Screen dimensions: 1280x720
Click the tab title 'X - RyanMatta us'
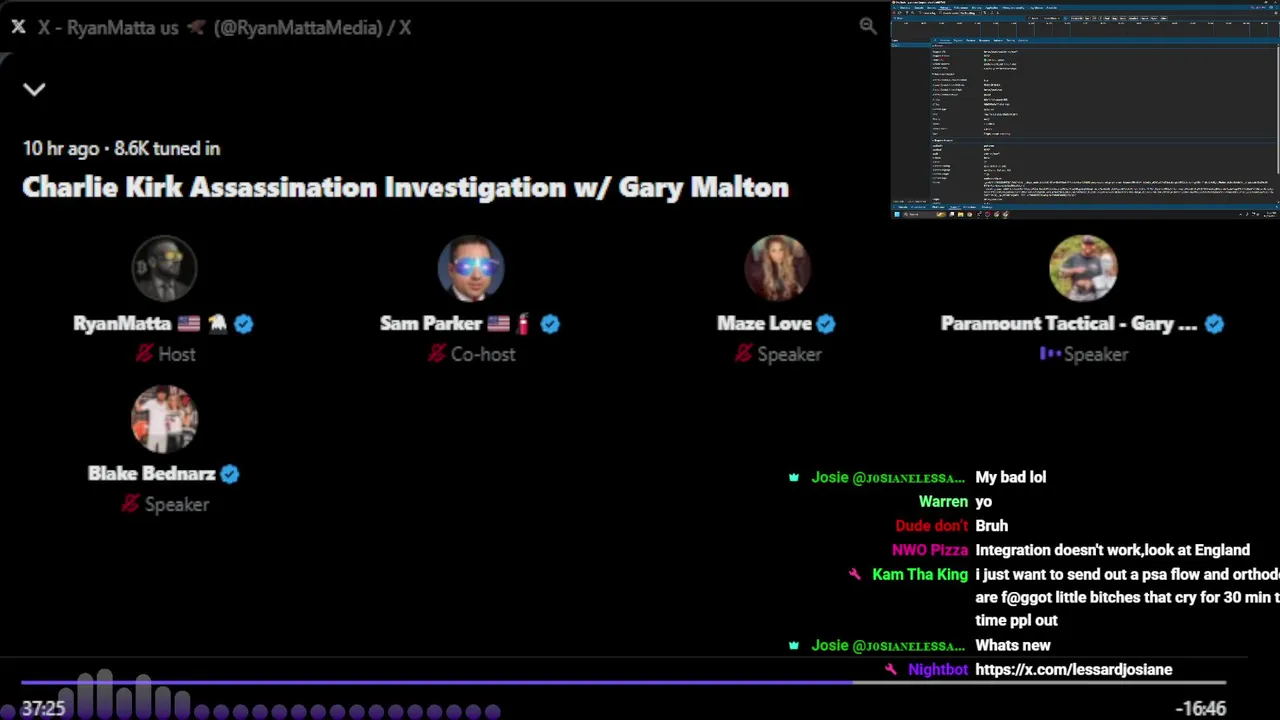click(x=224, y=27)
